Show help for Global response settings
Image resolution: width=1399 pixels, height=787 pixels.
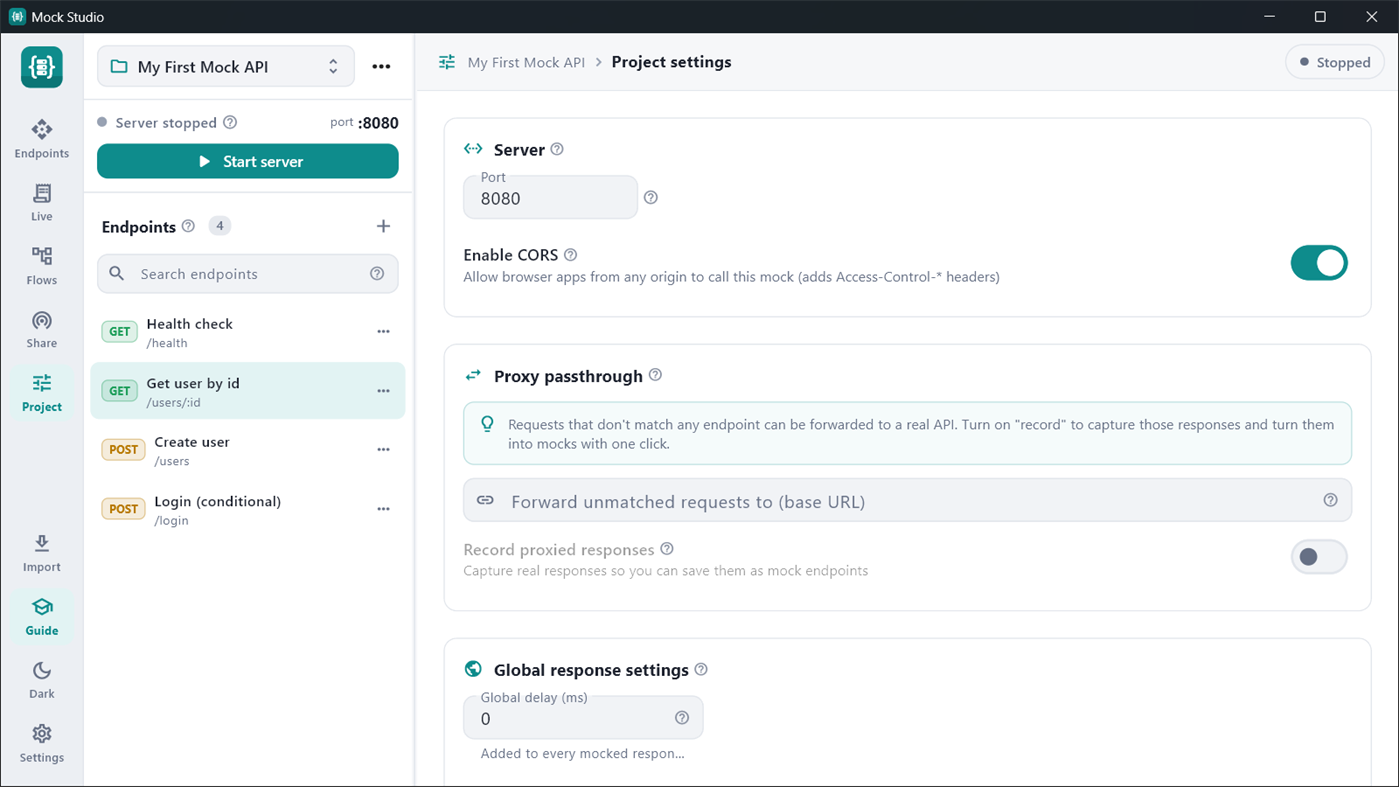[701, 669]
